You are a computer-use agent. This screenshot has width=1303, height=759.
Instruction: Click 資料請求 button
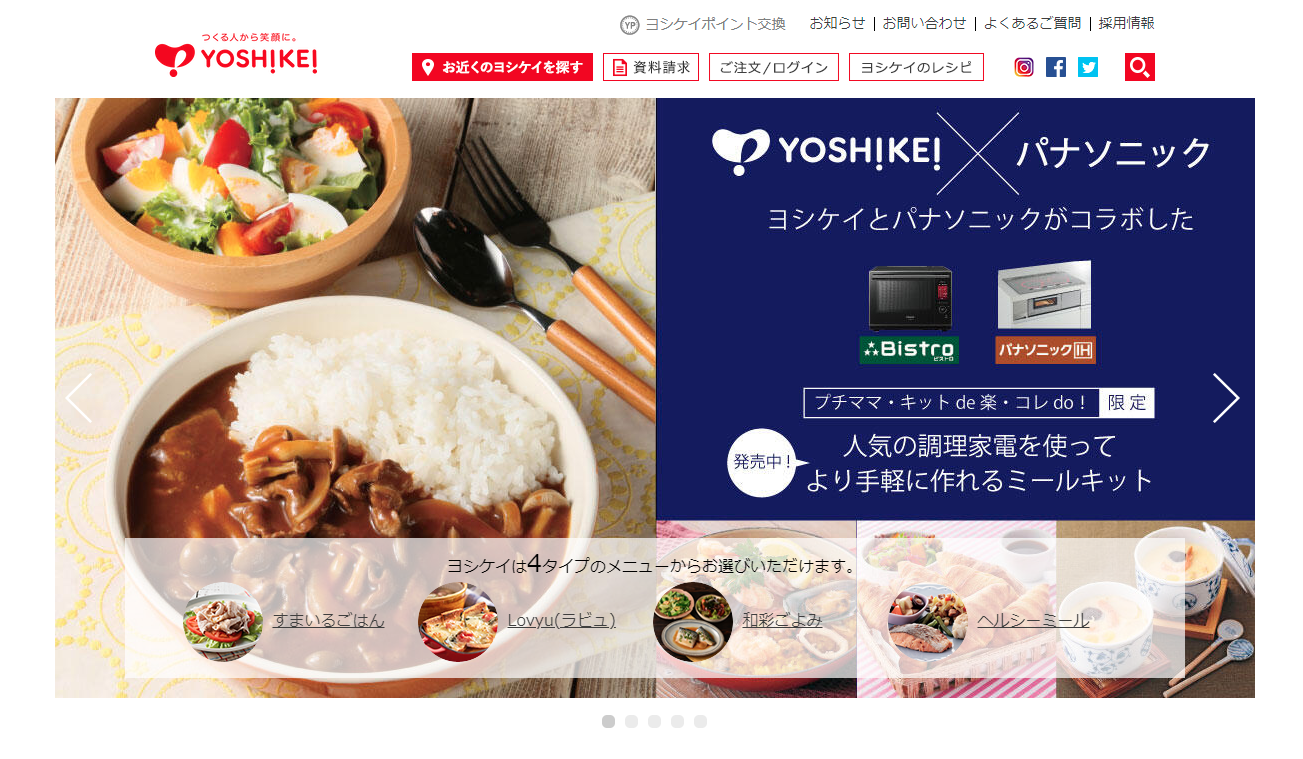coord(651,67)
